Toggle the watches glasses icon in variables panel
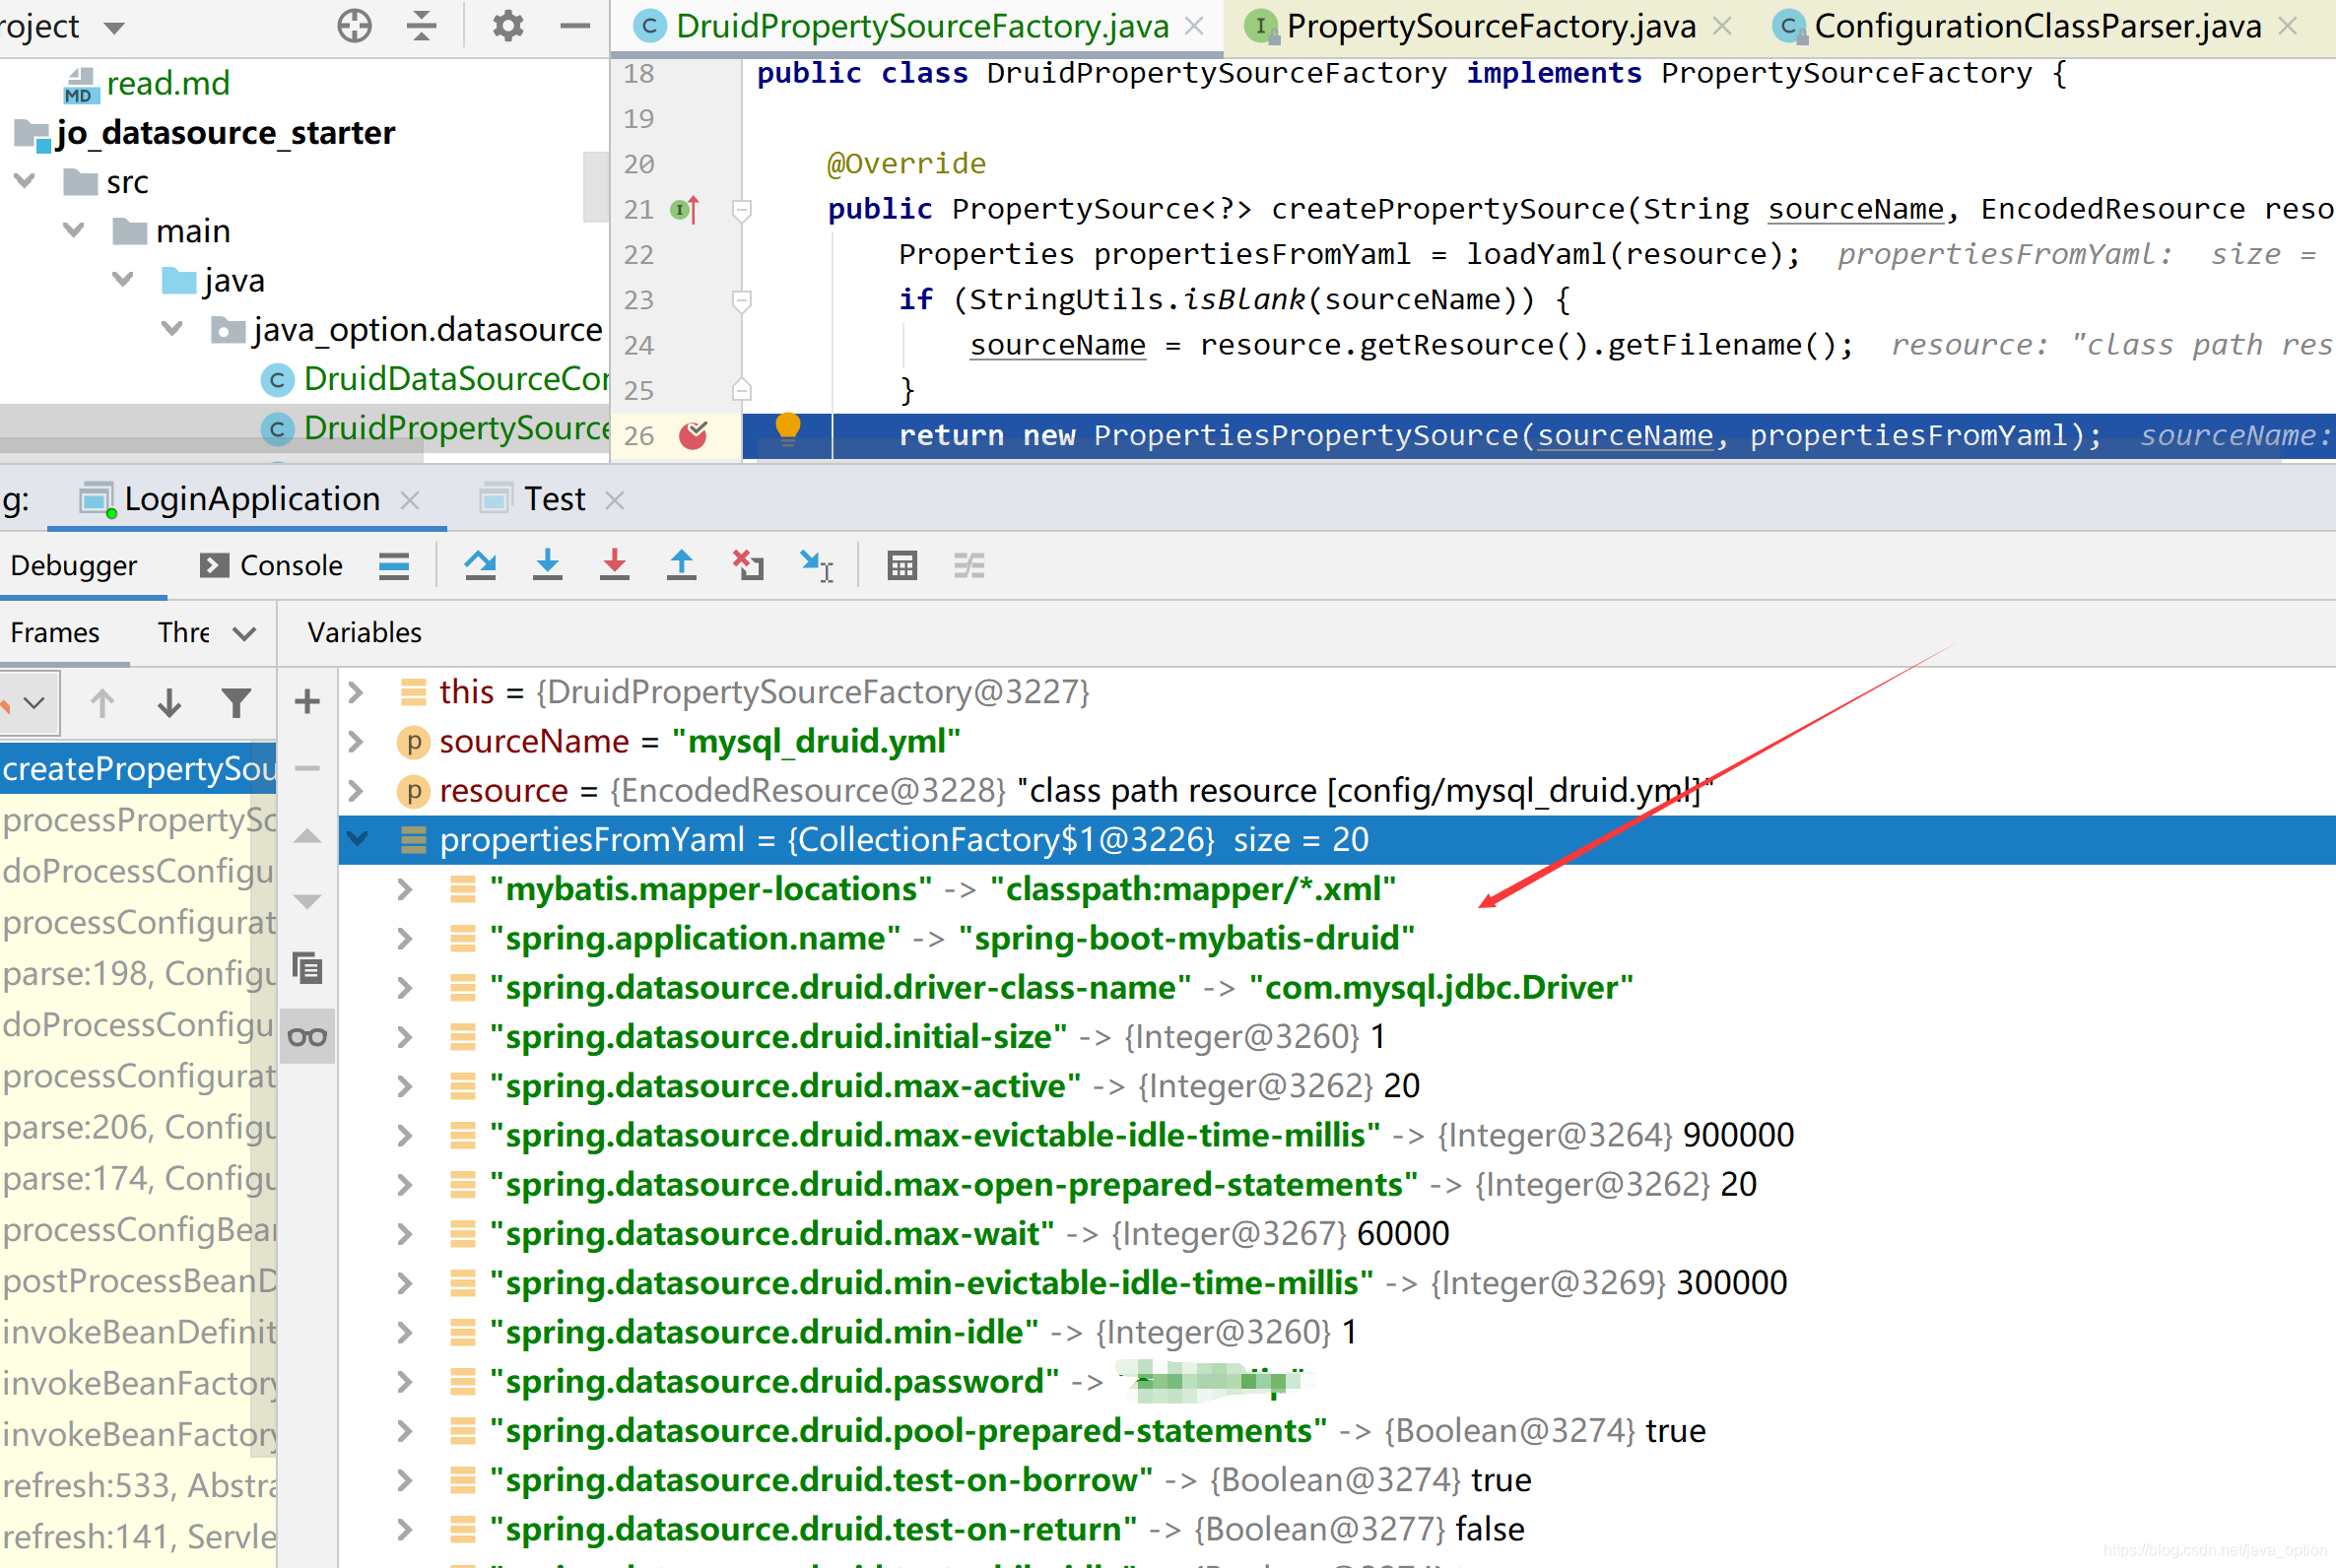This screenshot has width=2336, height=1568. pos(307,1037)
